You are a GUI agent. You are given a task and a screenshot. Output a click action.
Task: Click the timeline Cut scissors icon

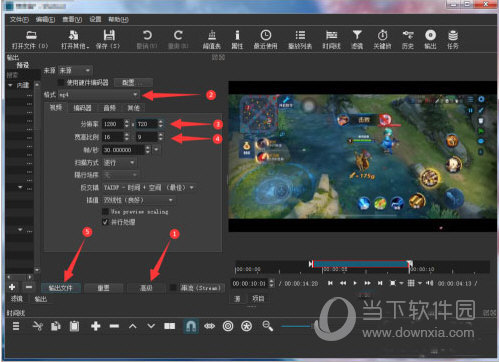(38, 326)
